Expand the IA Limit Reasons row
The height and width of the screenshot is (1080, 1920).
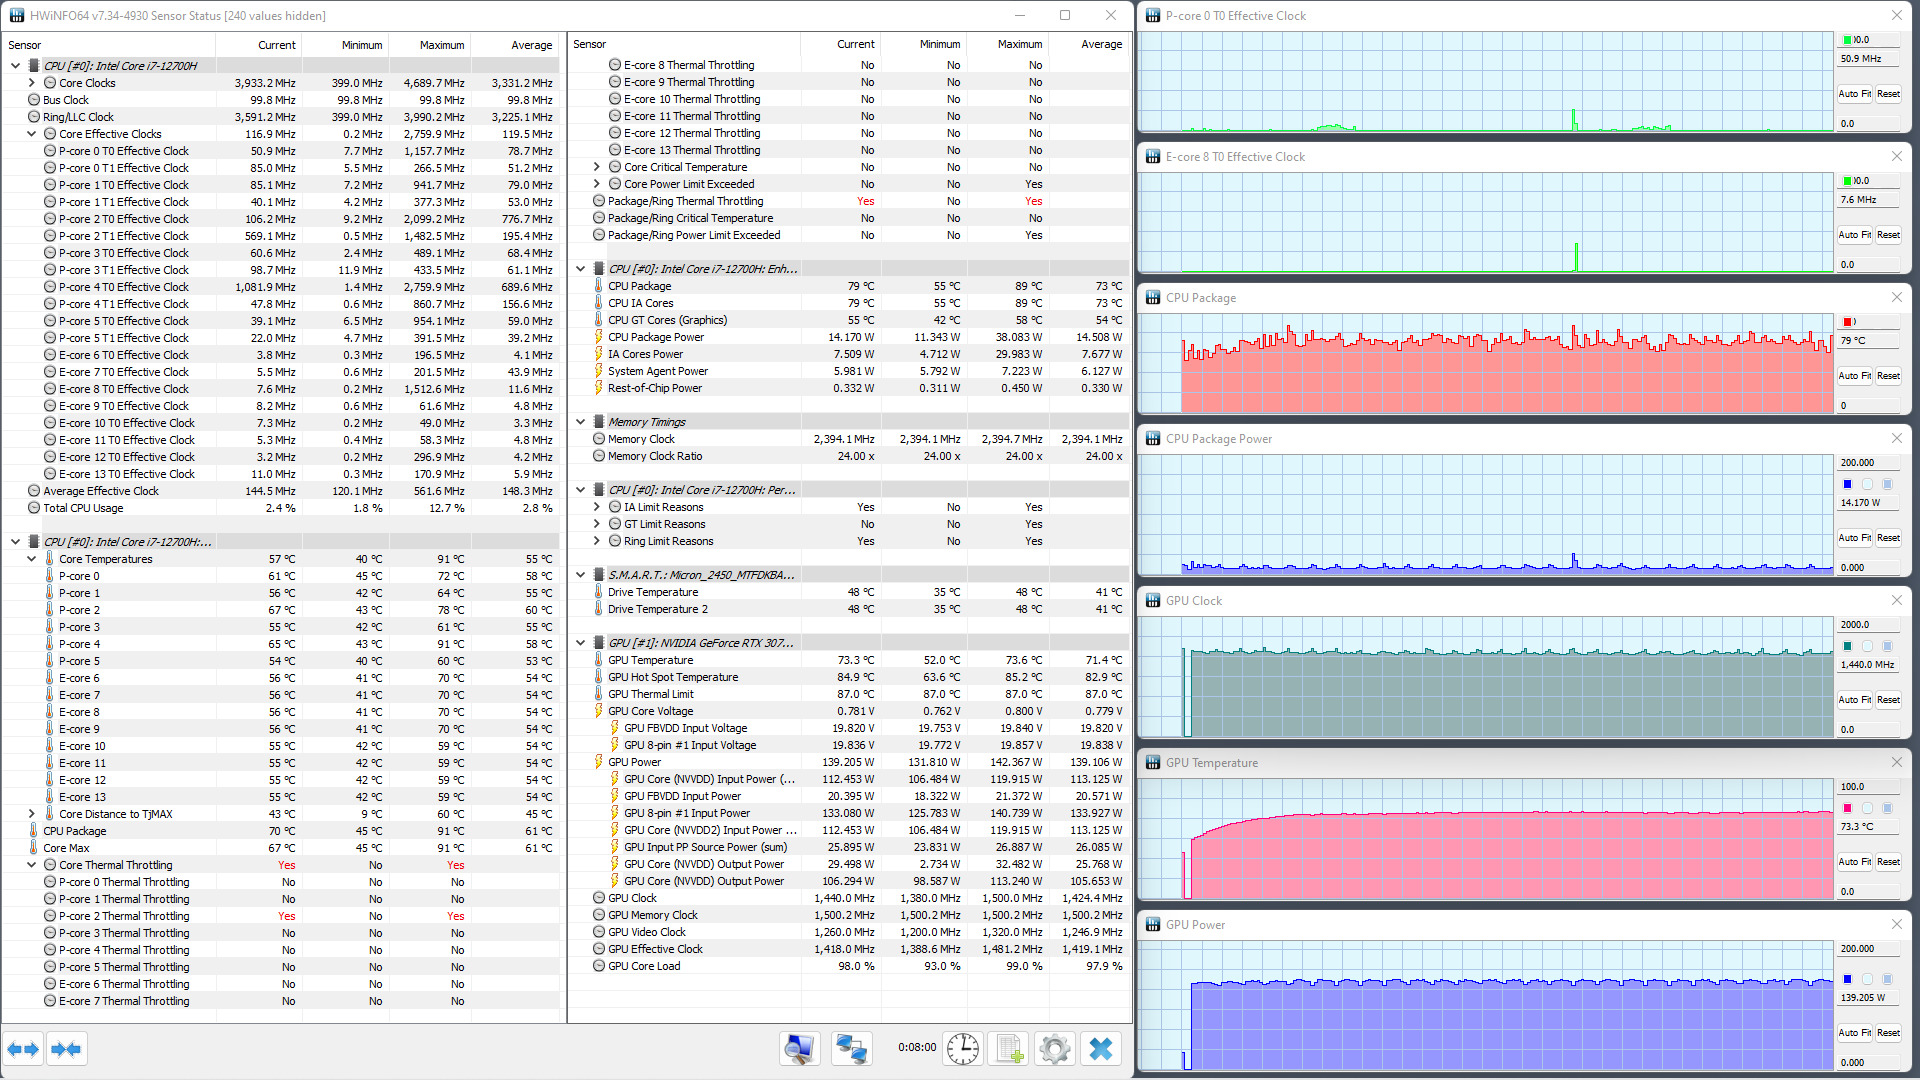click(597, 507)
